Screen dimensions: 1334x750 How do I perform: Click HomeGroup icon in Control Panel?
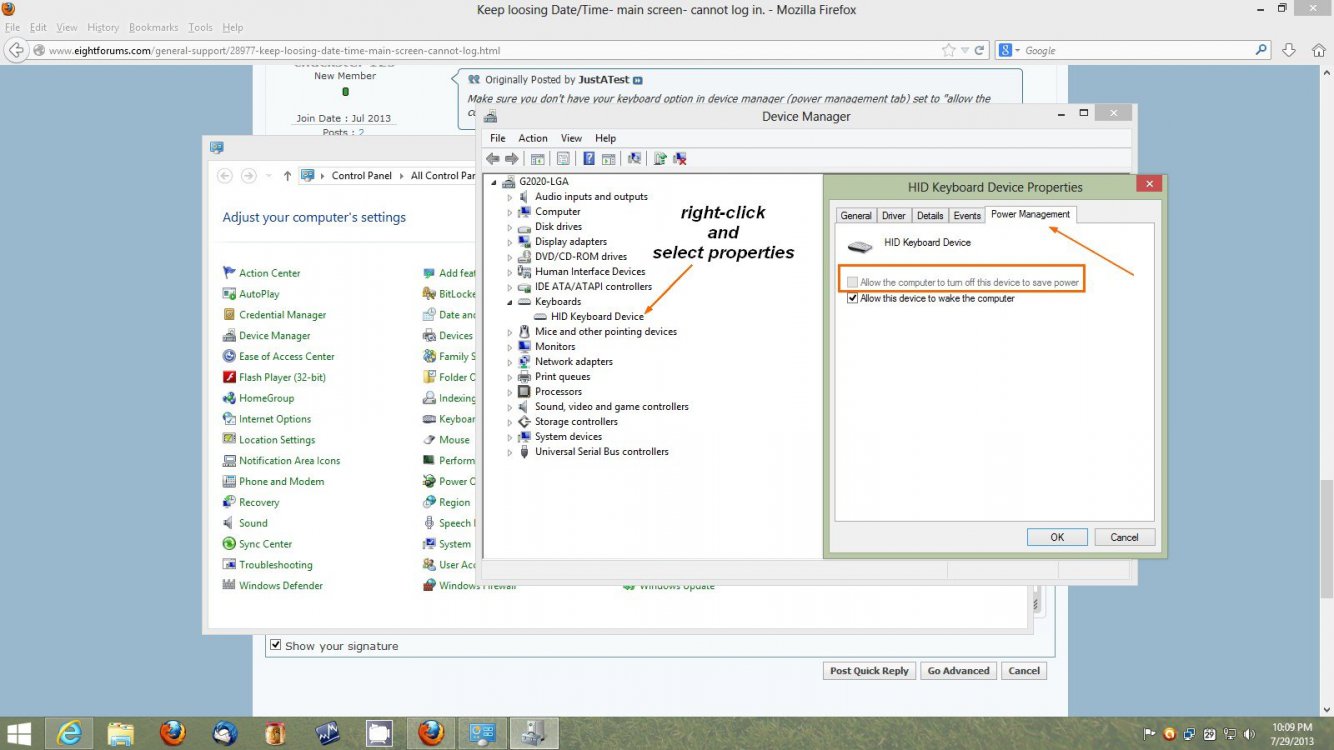[229, 398]
